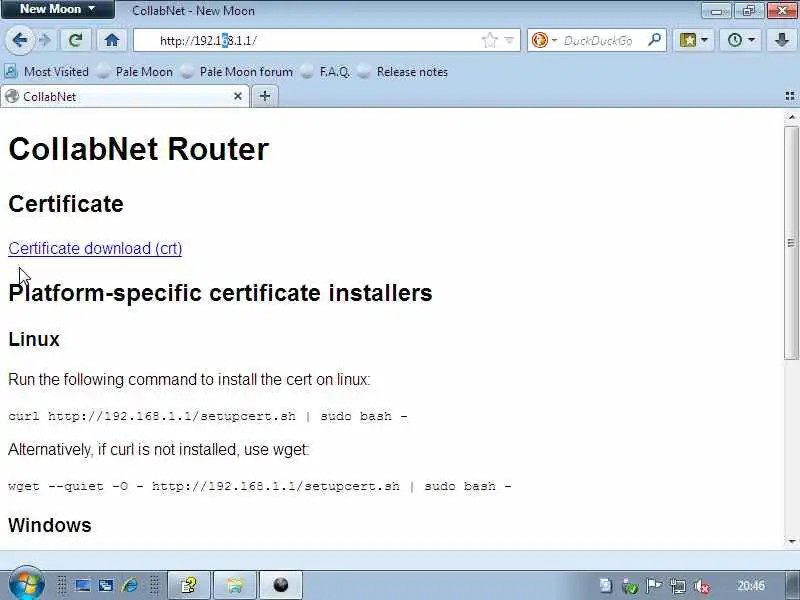Click the Certificate download (crt) link
Screen dimensions: 800x600
tap(95, 248)
